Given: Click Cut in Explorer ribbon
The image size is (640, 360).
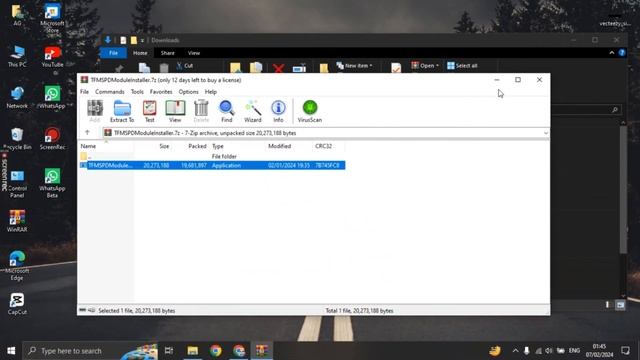Looking at the screenshot, I should pos(185,65).
